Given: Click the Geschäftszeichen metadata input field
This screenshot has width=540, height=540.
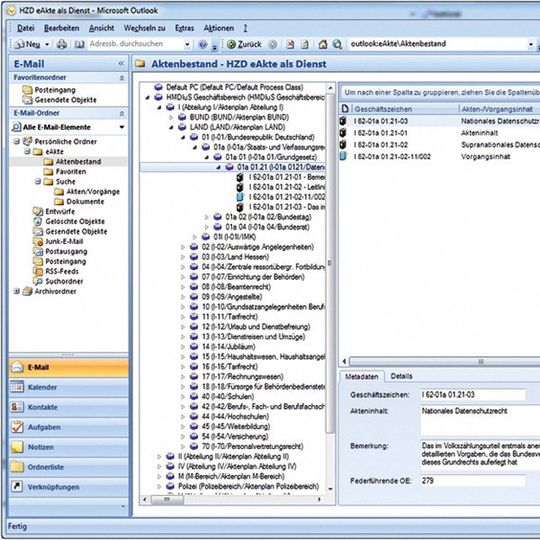Looking at the screenshot, I should (x=473, y=395).
